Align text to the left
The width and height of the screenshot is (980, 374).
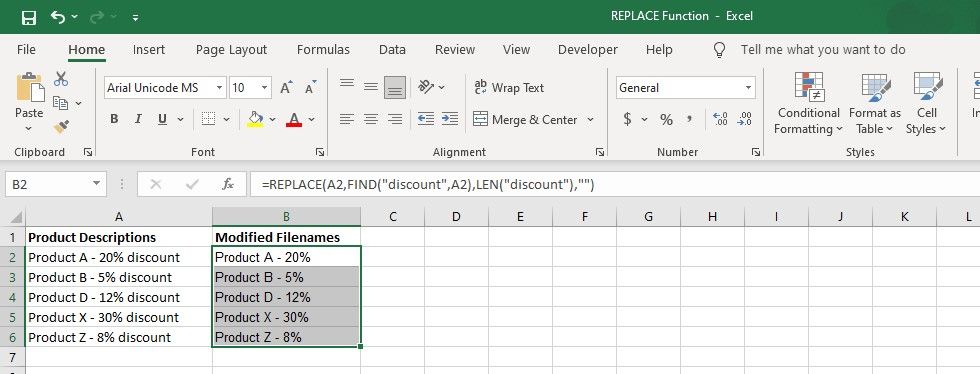[x=347, y=119]
